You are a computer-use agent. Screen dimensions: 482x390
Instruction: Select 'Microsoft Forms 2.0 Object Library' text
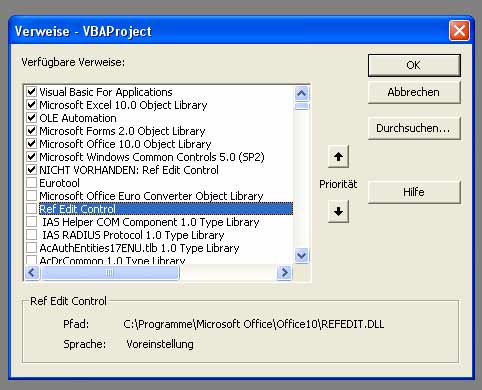pyautogui.click(x=122, y=131)
